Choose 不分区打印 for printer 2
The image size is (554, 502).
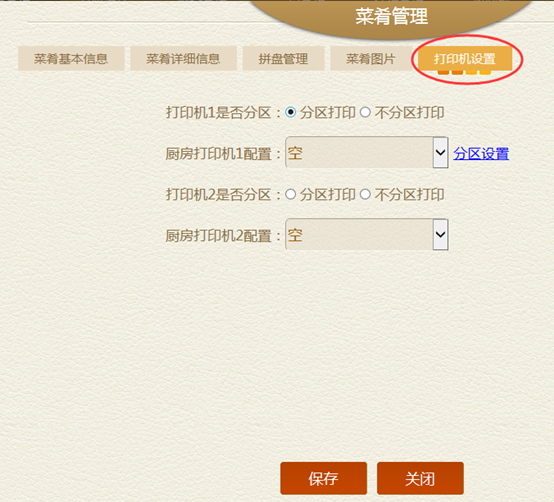pos(365,194)
